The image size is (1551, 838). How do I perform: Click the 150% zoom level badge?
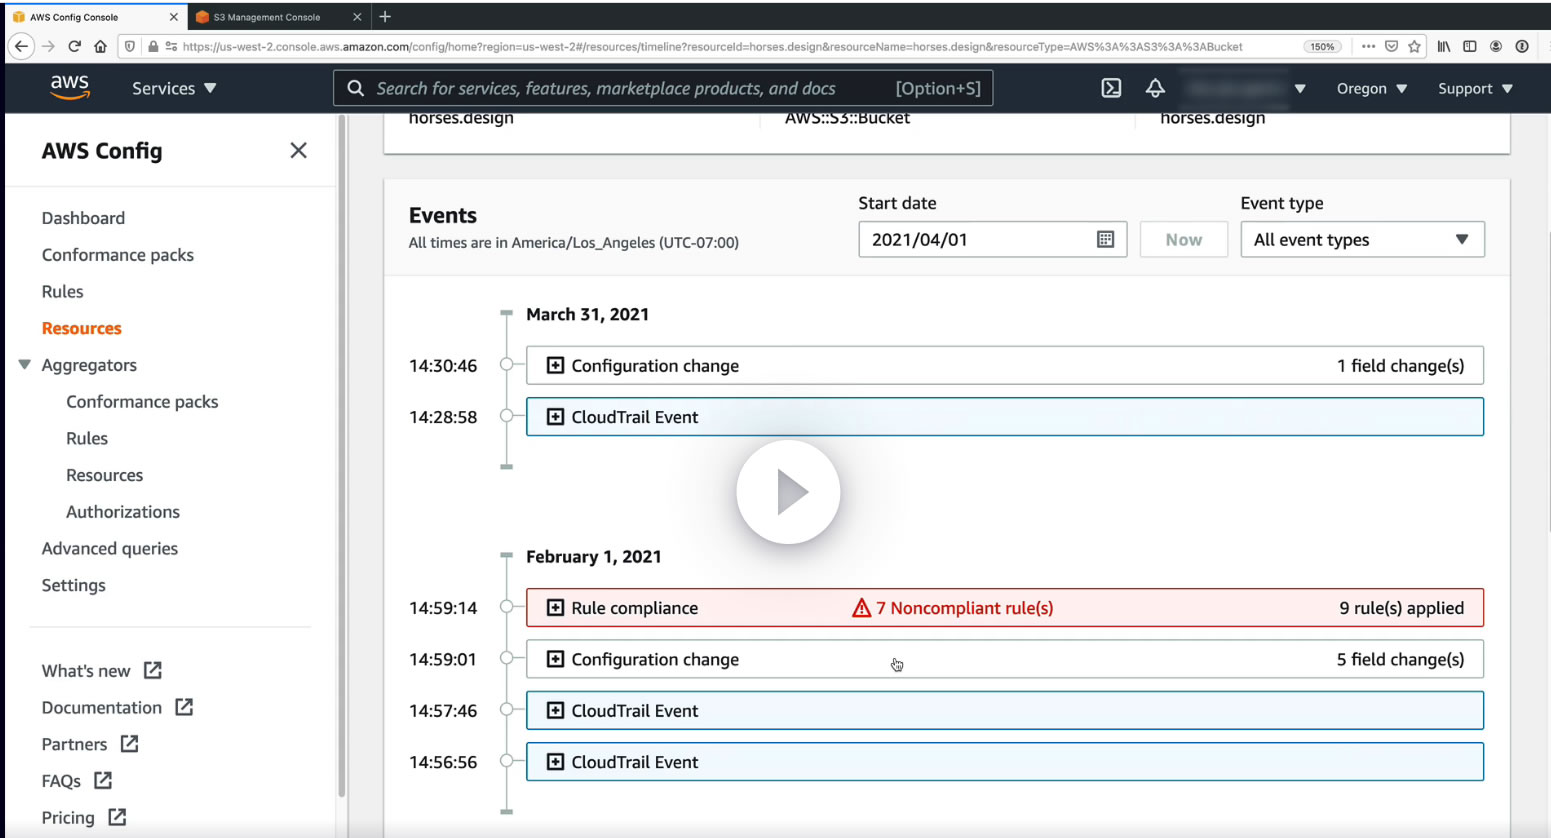(x=1322, y=46)
